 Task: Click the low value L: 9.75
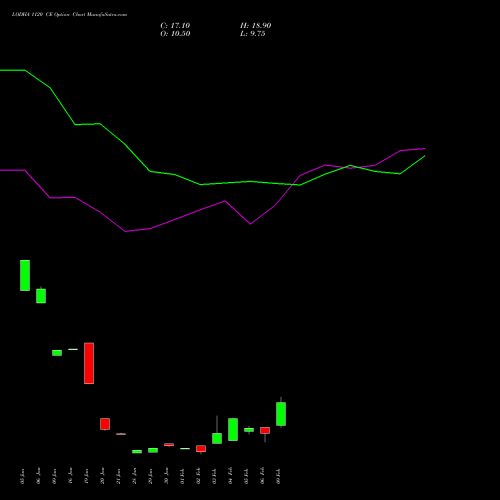[x=252, y=34]
